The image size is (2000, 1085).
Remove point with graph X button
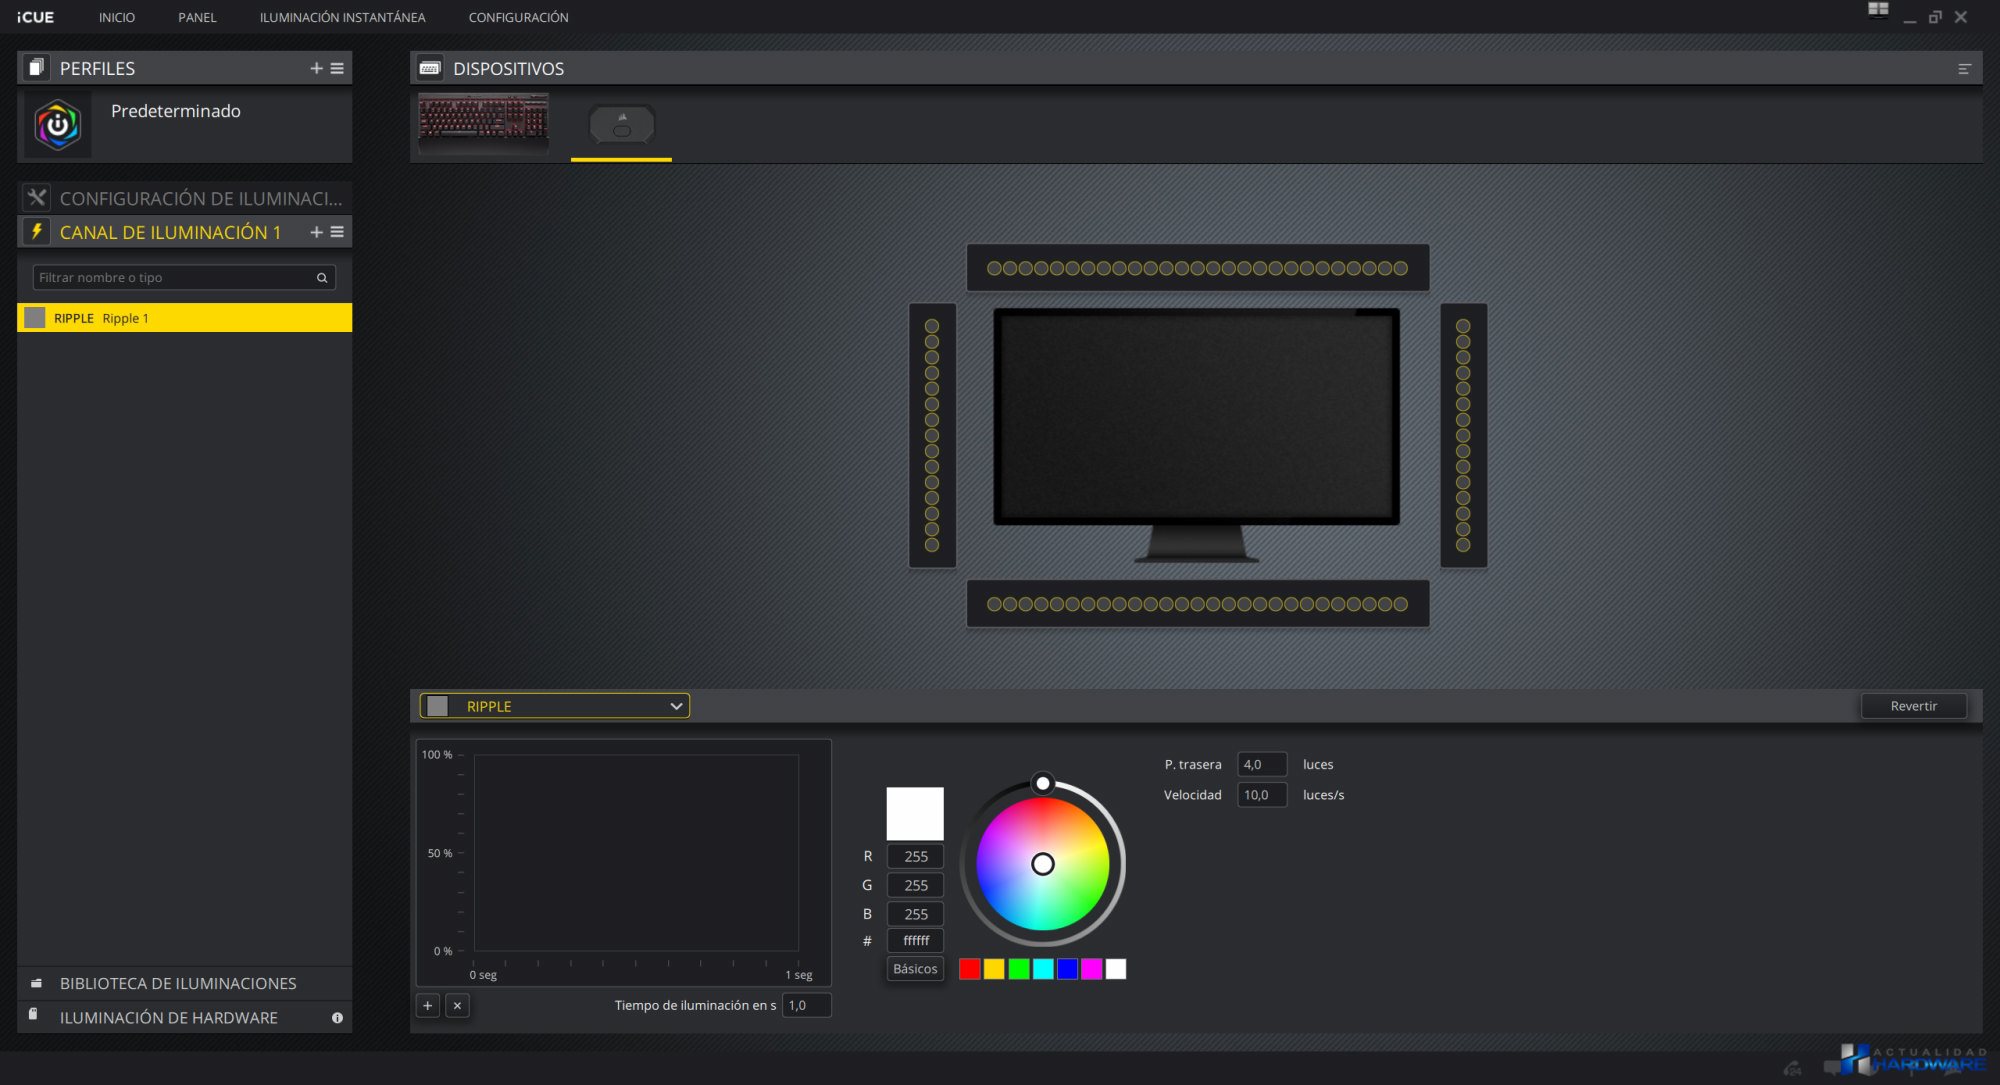pyautogui.click(x=457, y=1005)
